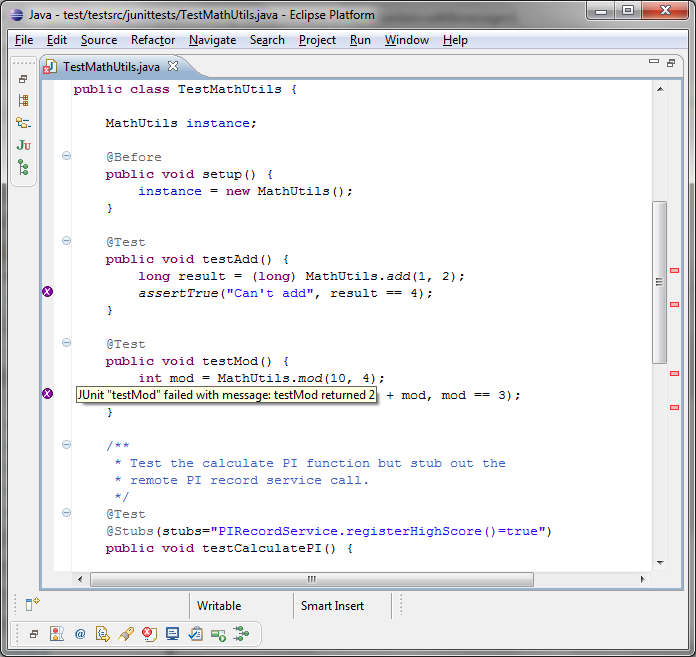Open the Console fast view

coord(172,634)
